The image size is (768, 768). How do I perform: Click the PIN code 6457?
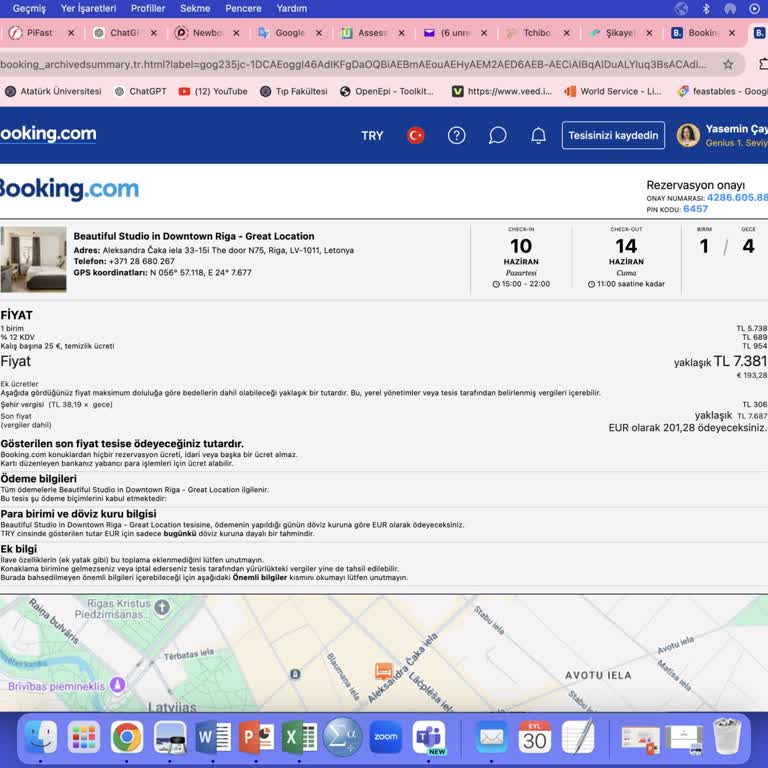(696, 209)
